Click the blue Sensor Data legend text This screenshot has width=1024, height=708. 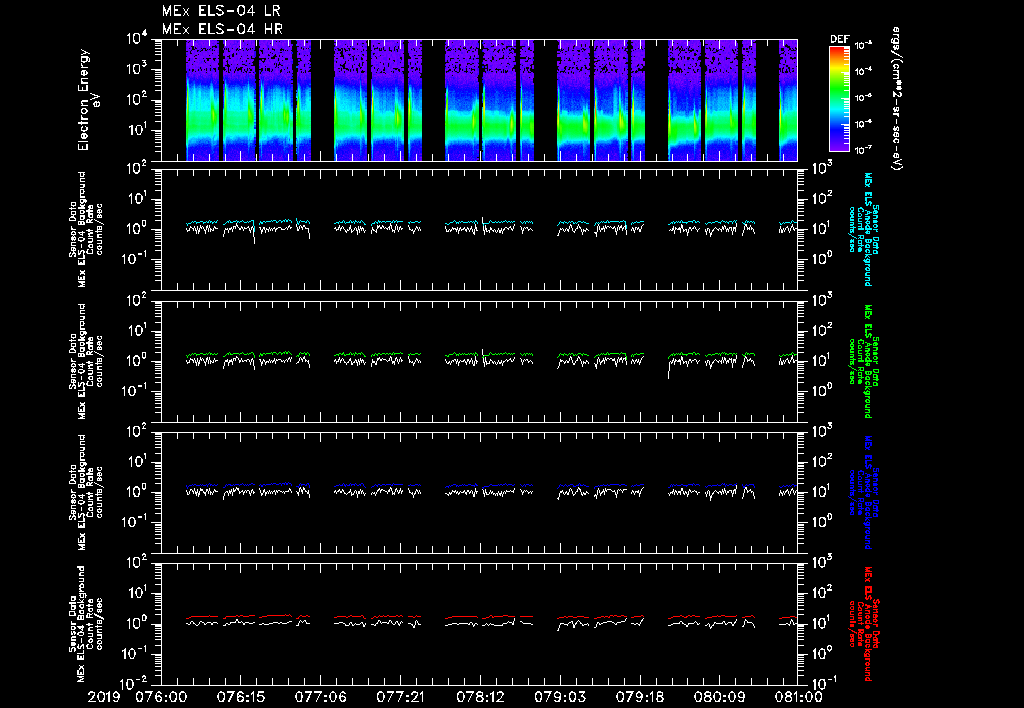(863, 492)
